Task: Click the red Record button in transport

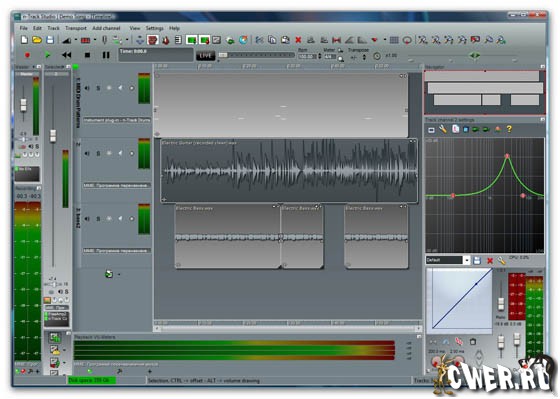Action: coord(27,55)
